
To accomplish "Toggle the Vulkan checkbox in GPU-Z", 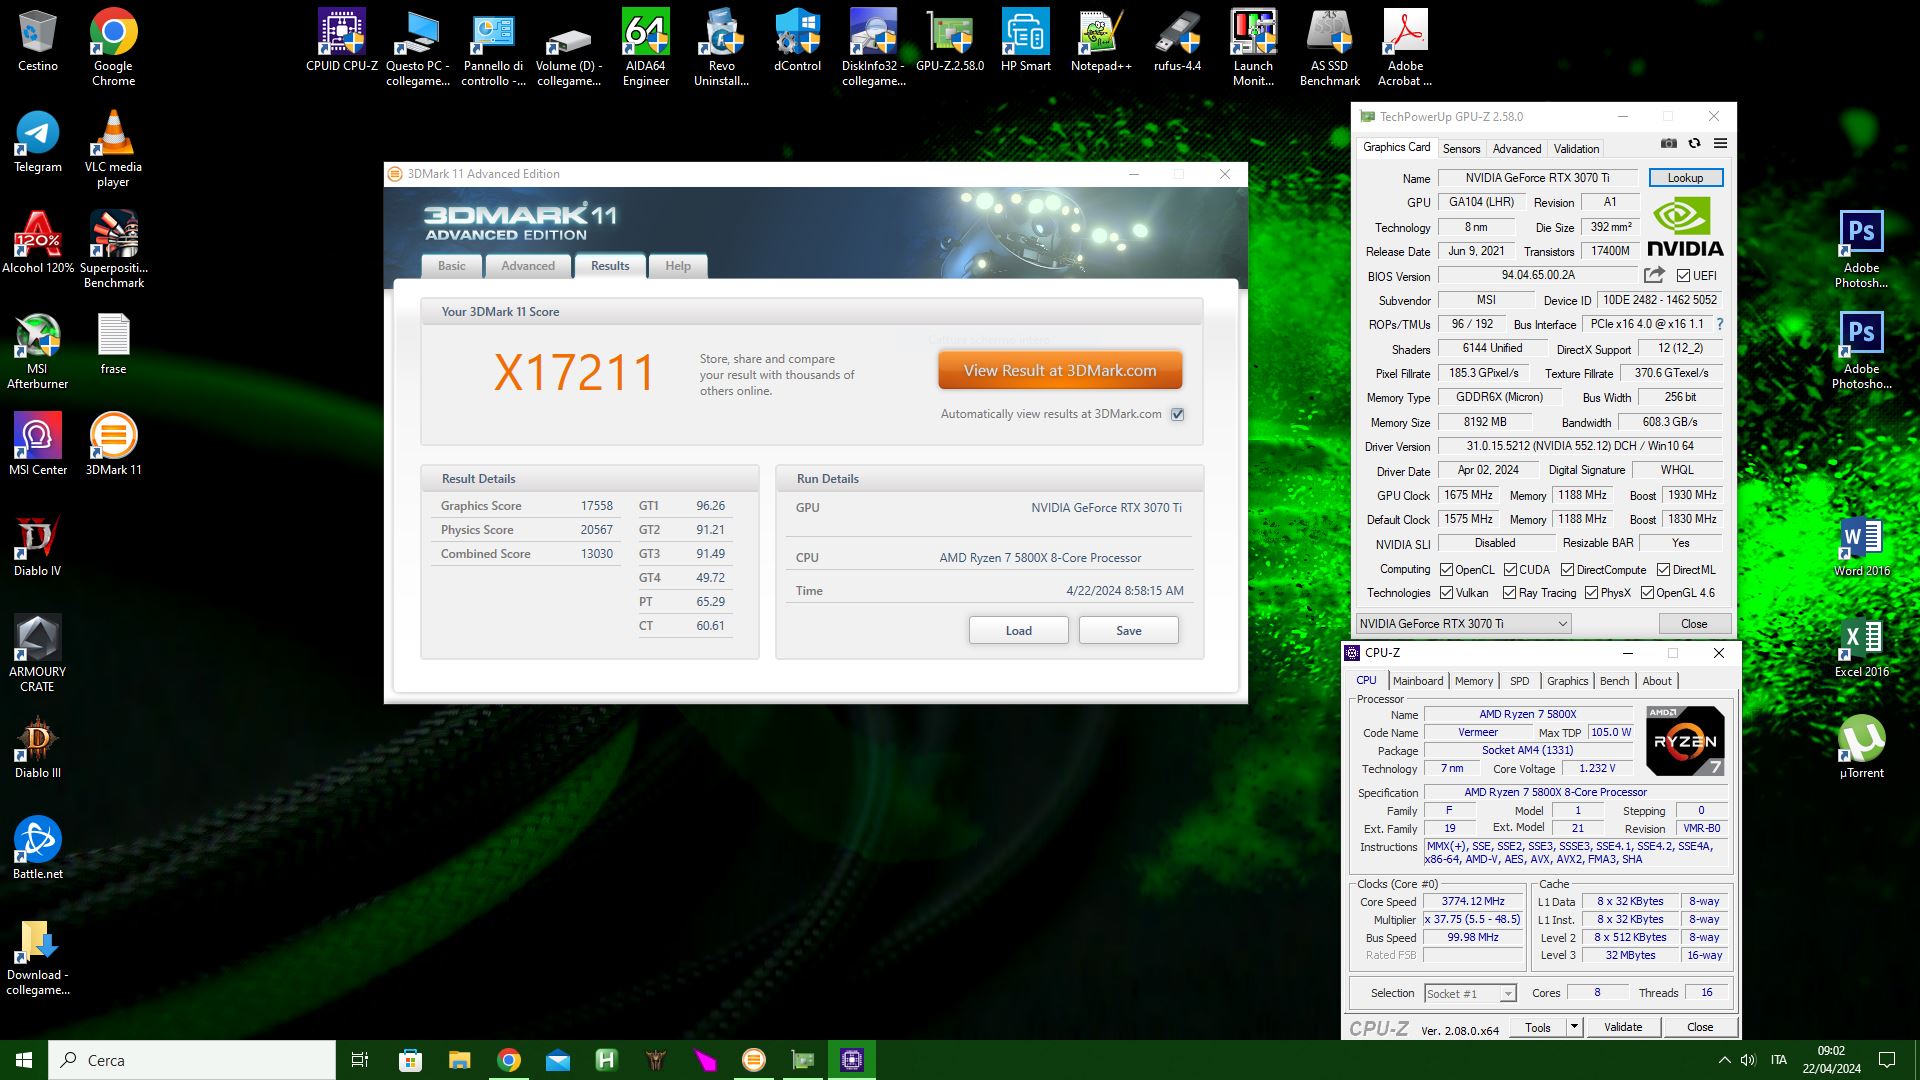I will tap(1446, 593).
